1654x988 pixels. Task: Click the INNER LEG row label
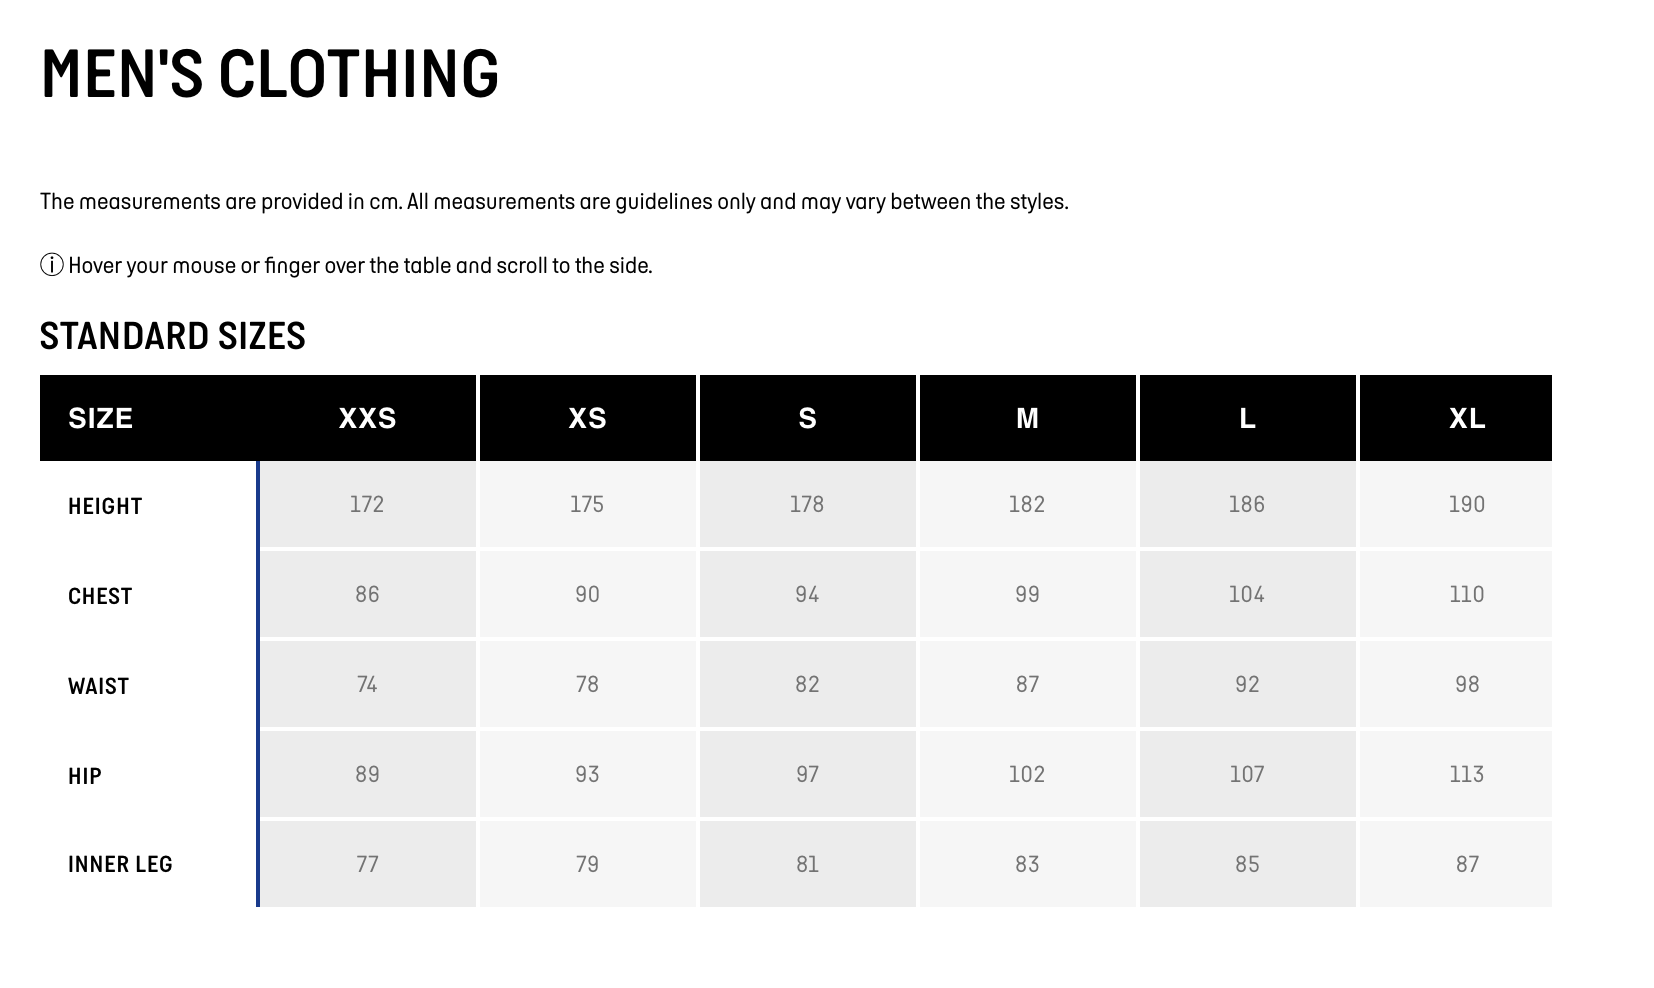[x=120, y=864]
